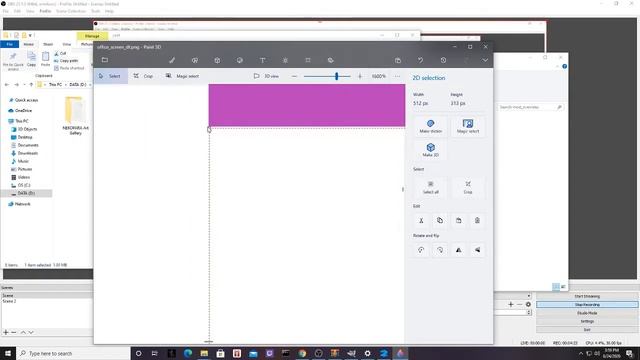Viewport: 640px width, 360px height.
Task: Click Copy path in File Explorer ribbon
Action: (x=66, y=61)
